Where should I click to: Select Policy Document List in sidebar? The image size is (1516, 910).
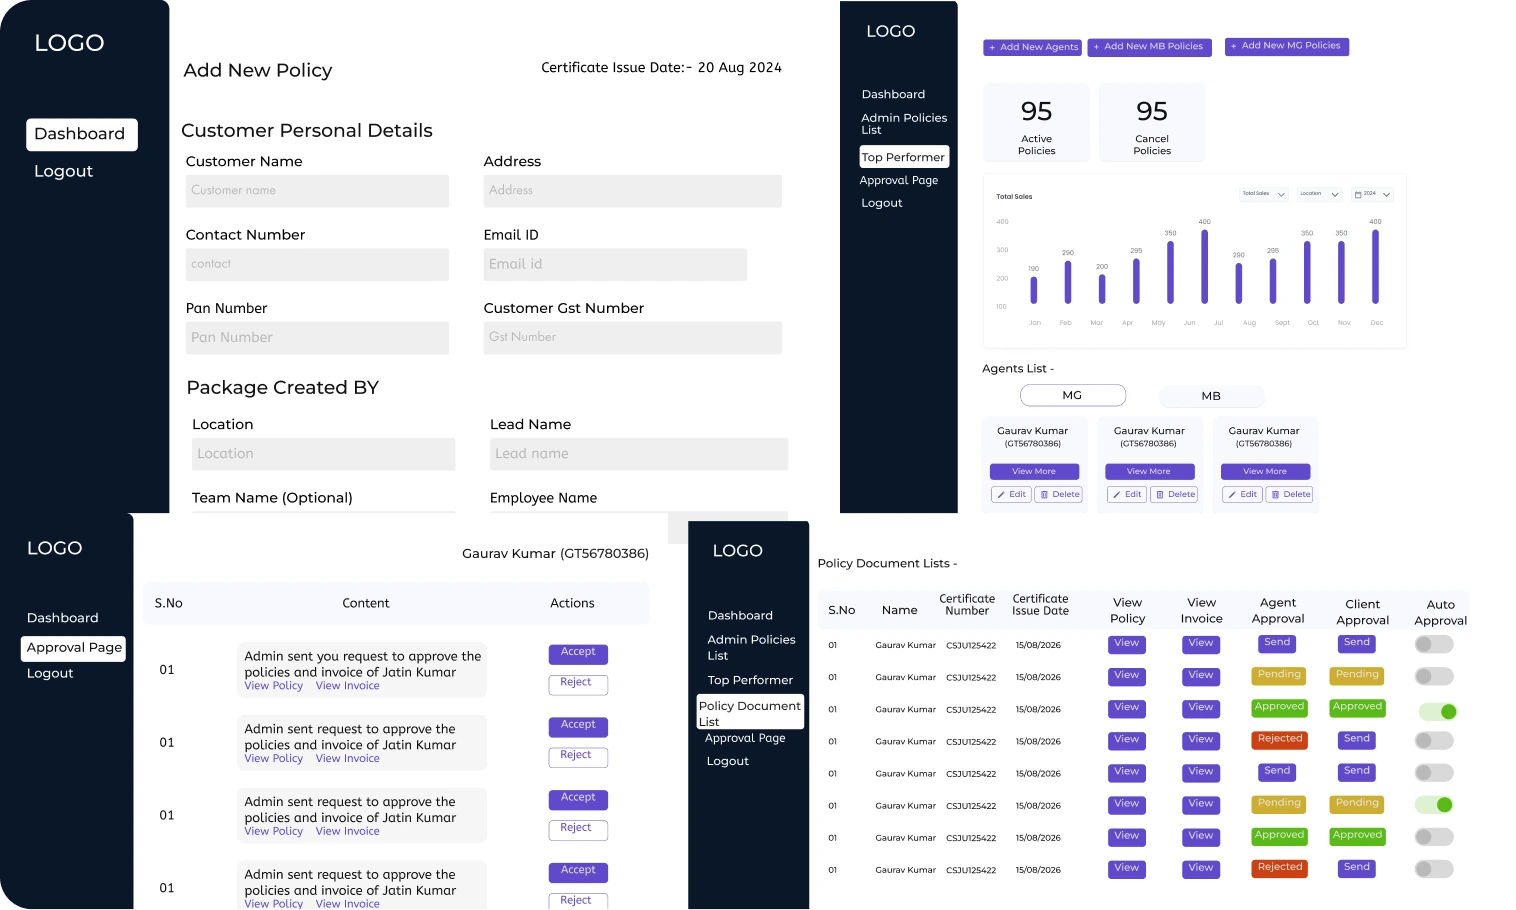pyautogui.click(x=750, y=712)
